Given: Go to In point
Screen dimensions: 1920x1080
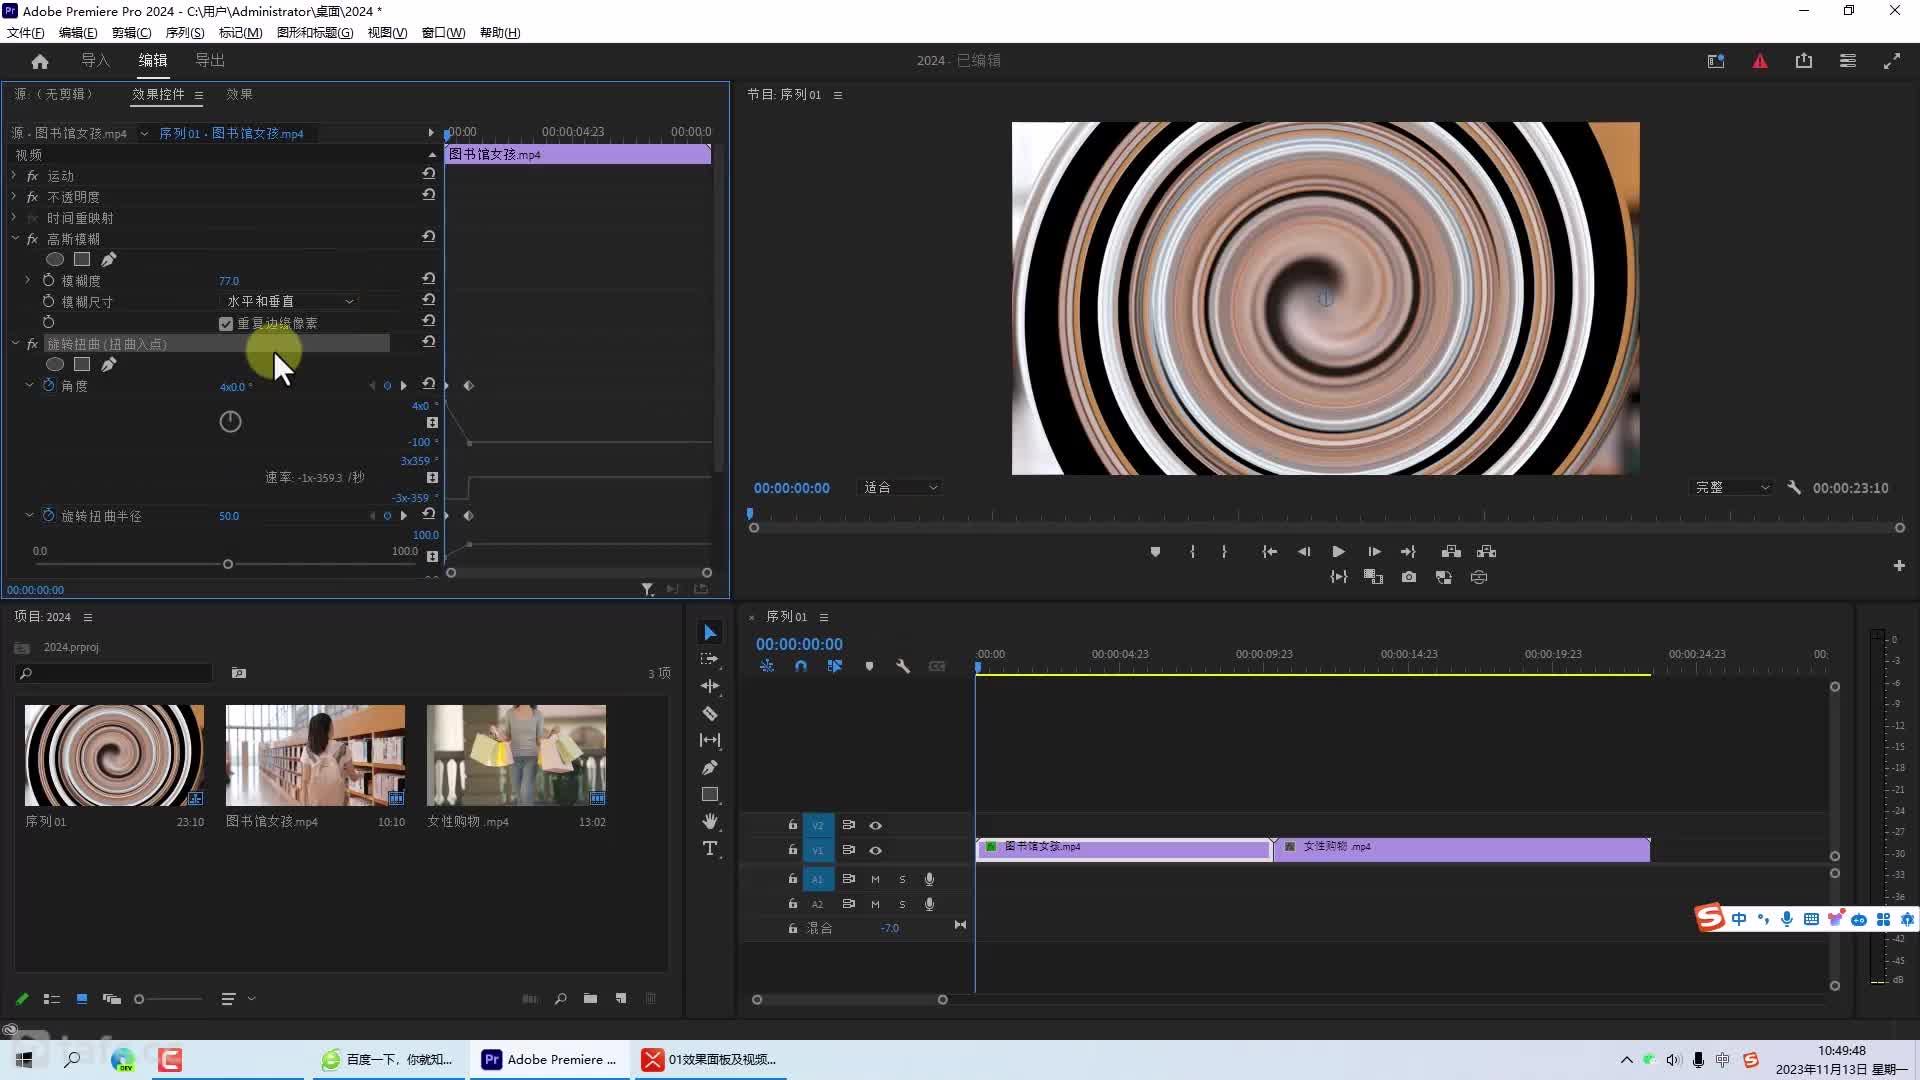Looking at the screenshot, I should pyautogui.click(x=1269, y=552).
